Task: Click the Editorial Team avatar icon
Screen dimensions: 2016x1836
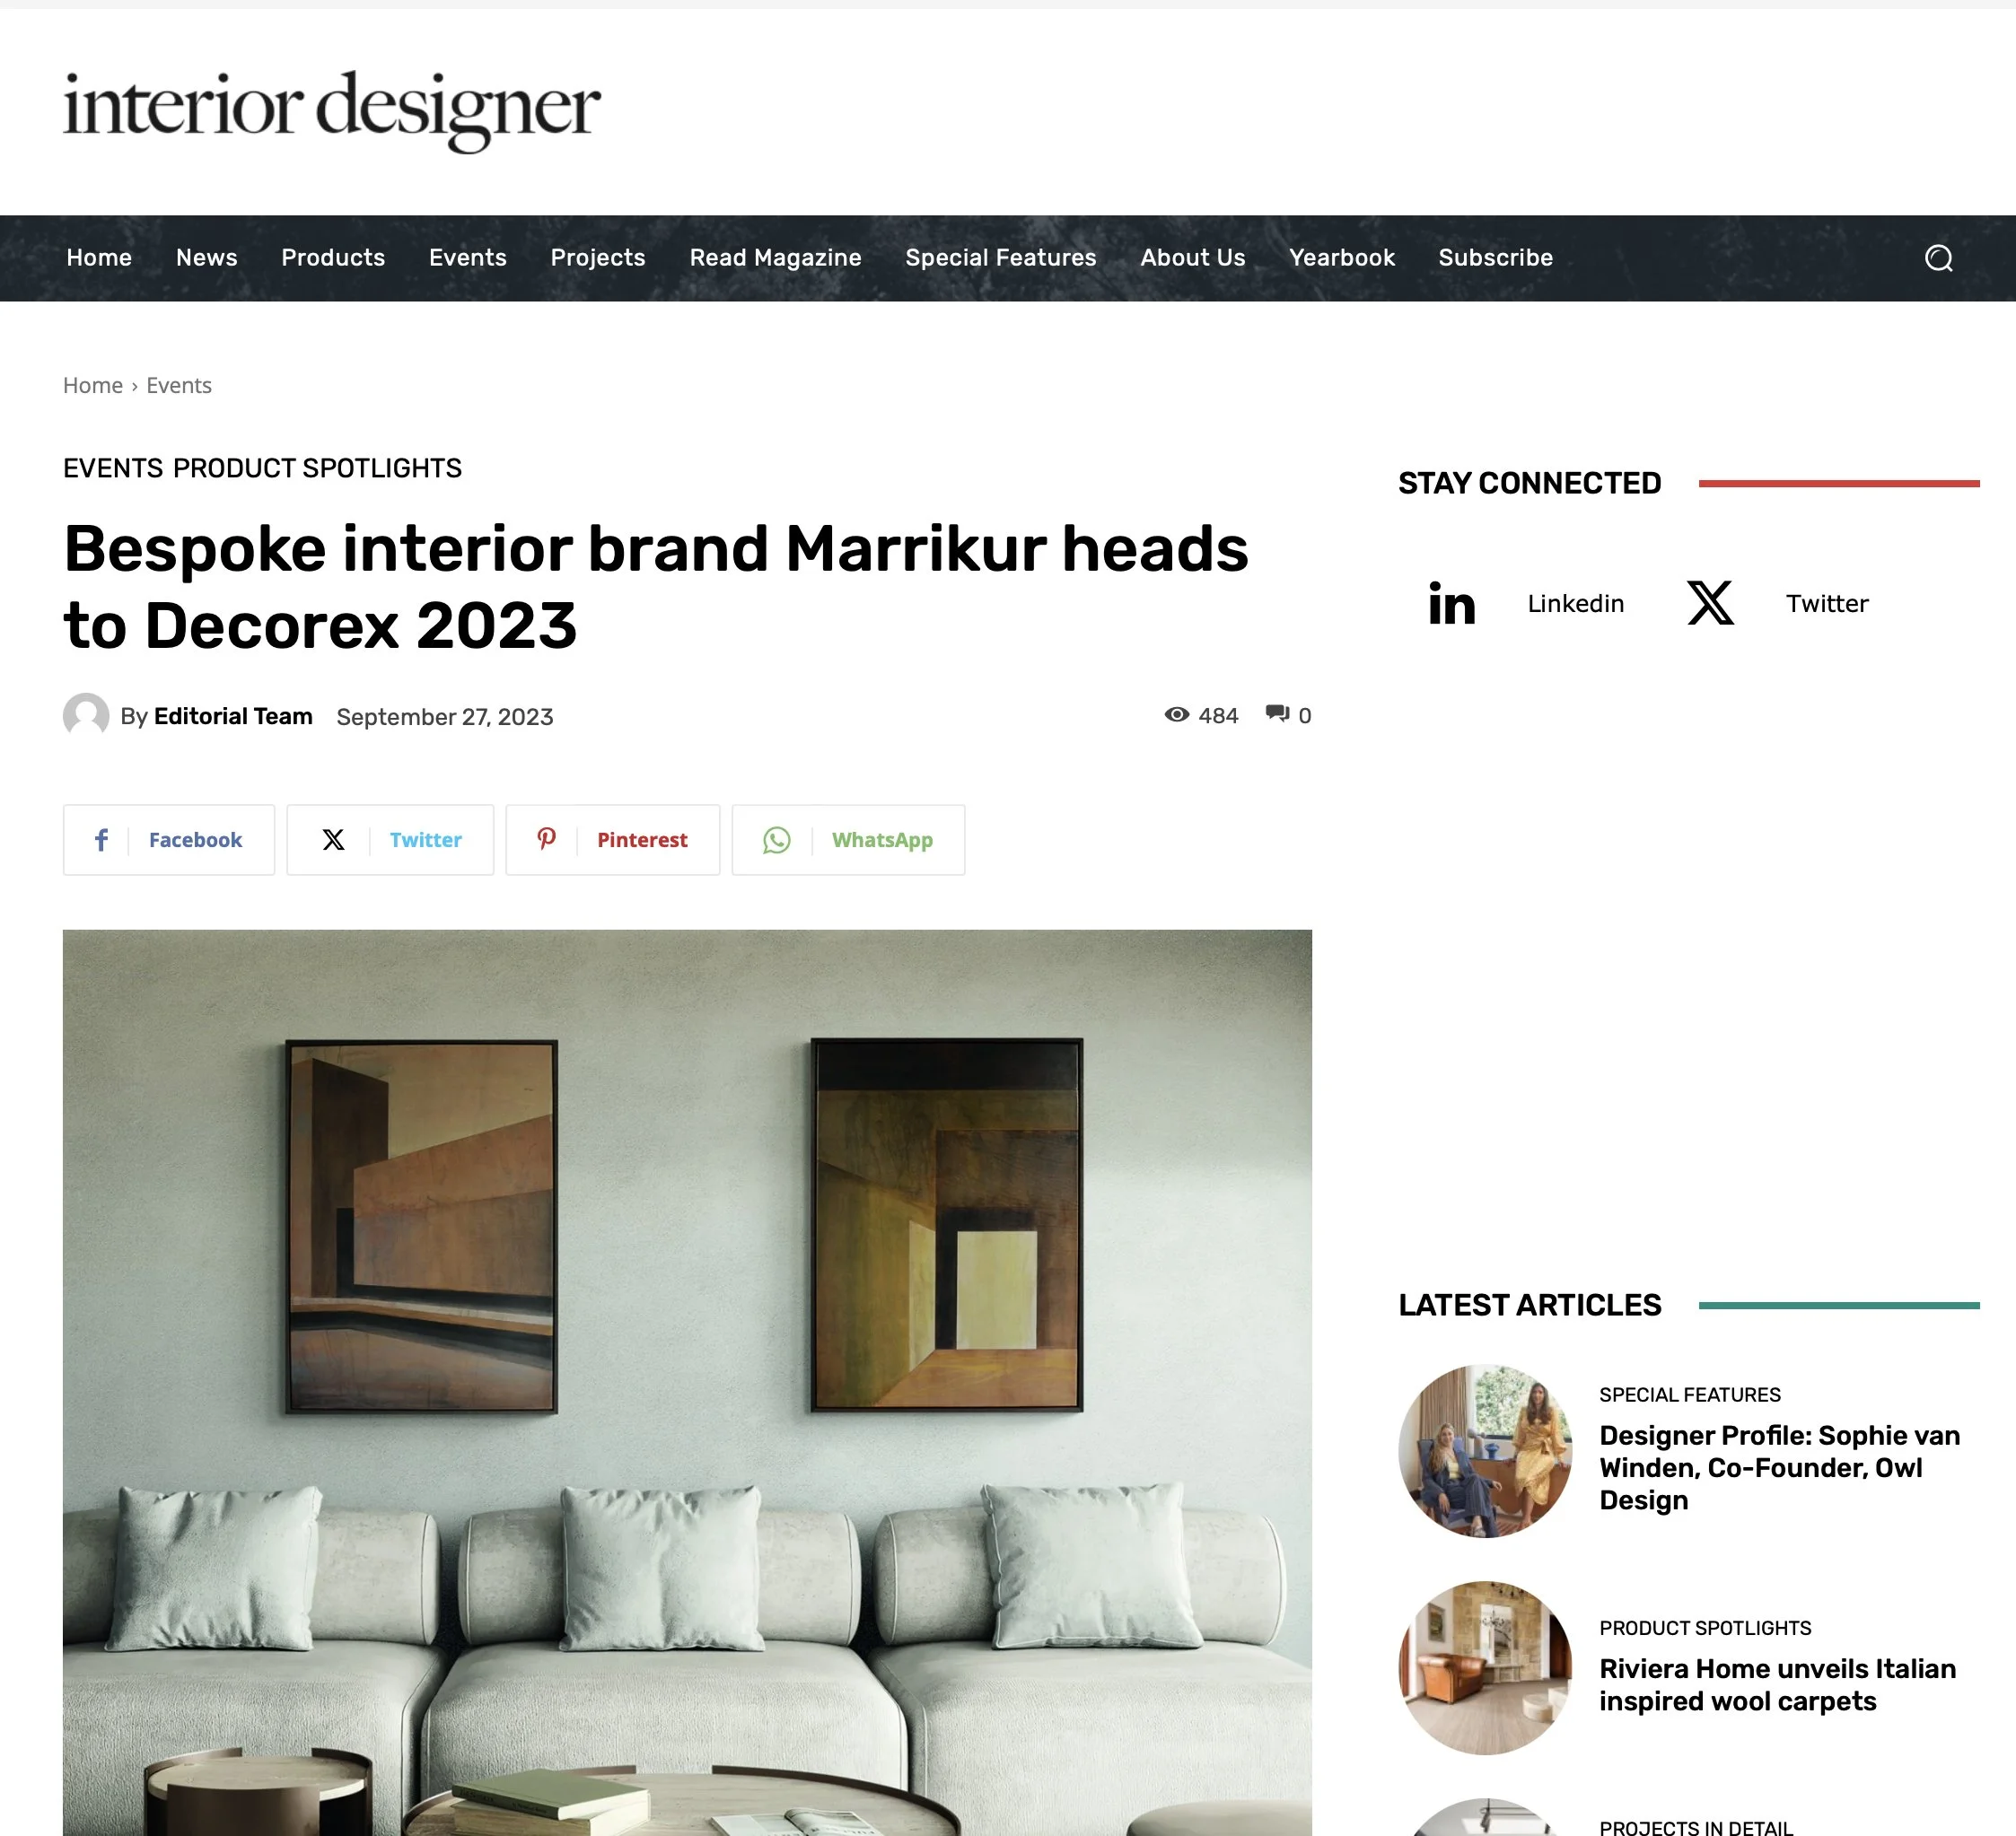Action: [x=86, y=716]
